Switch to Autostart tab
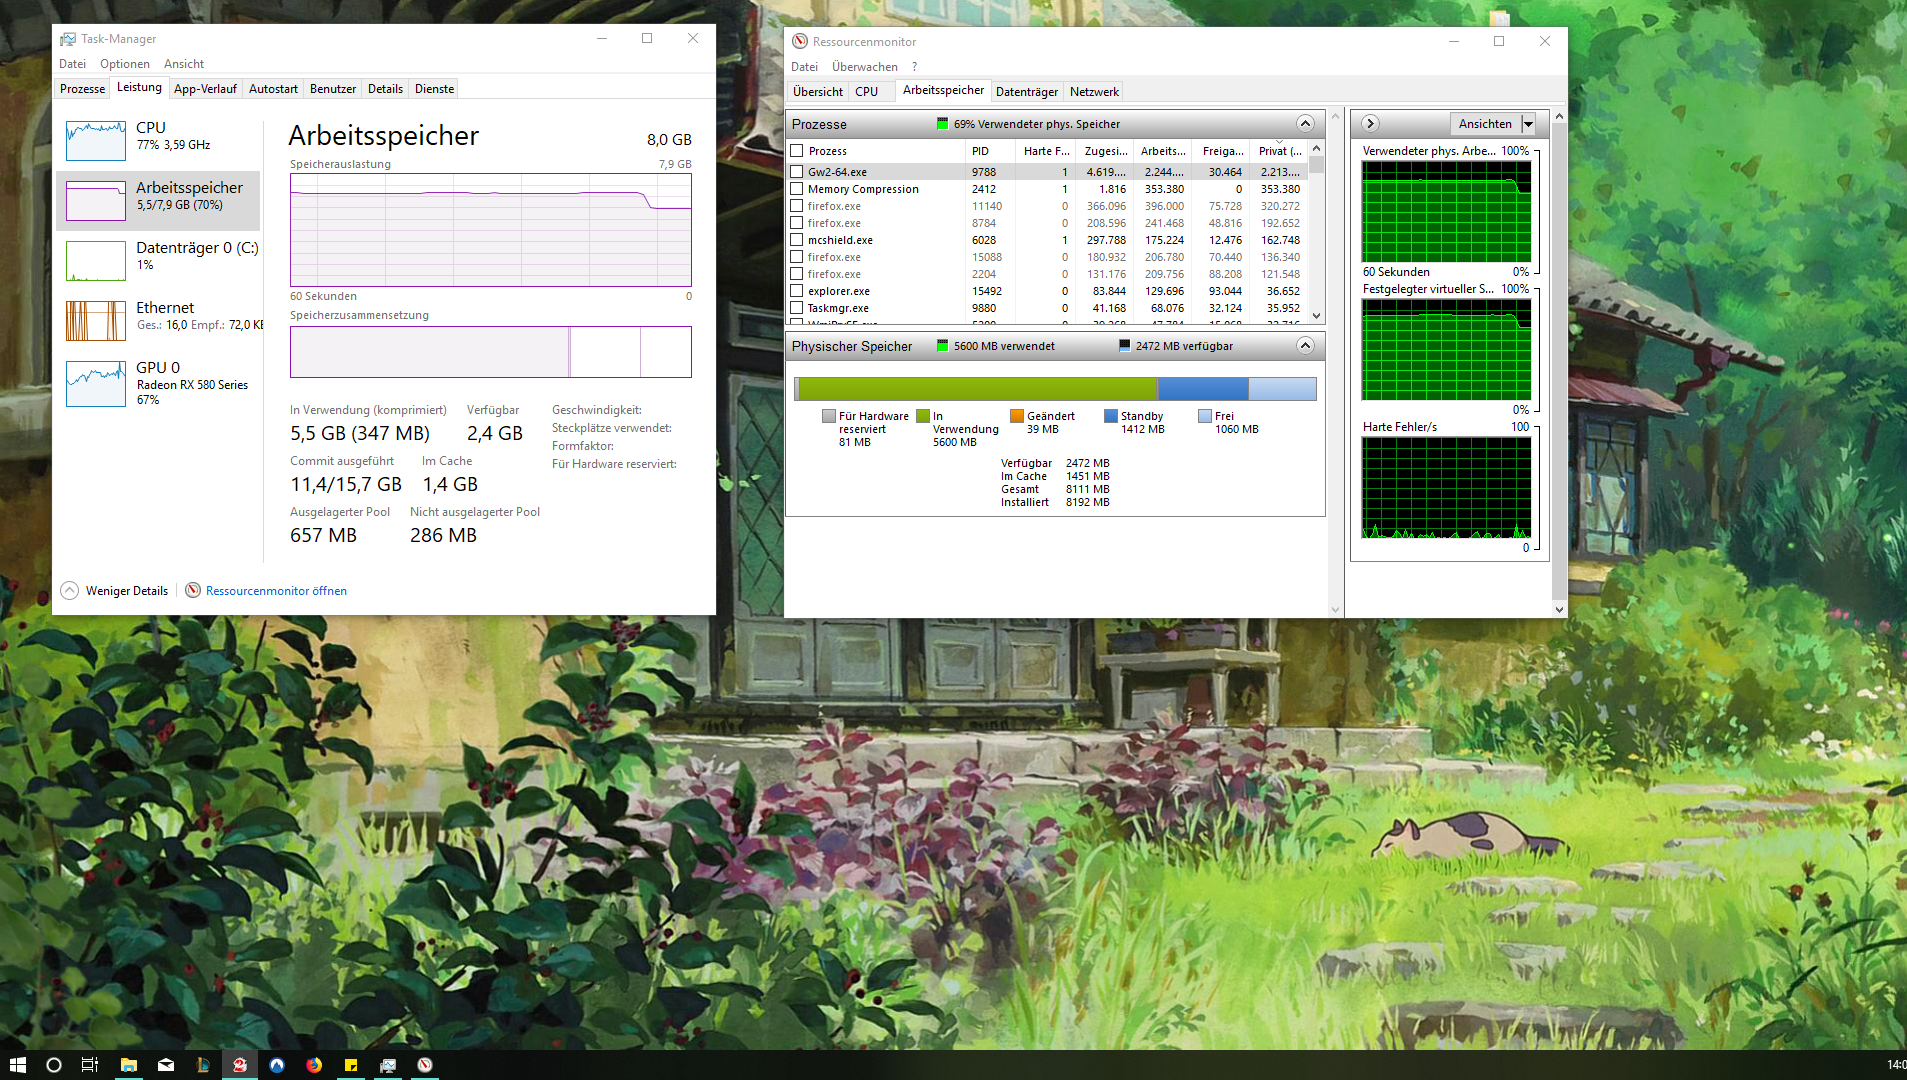 pos(273,89)
